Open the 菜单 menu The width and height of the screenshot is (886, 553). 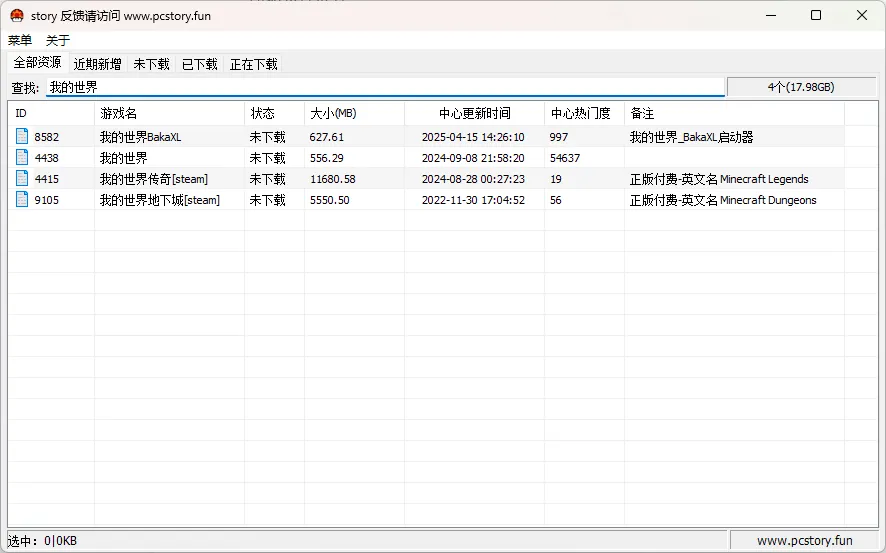coord(20,40)
